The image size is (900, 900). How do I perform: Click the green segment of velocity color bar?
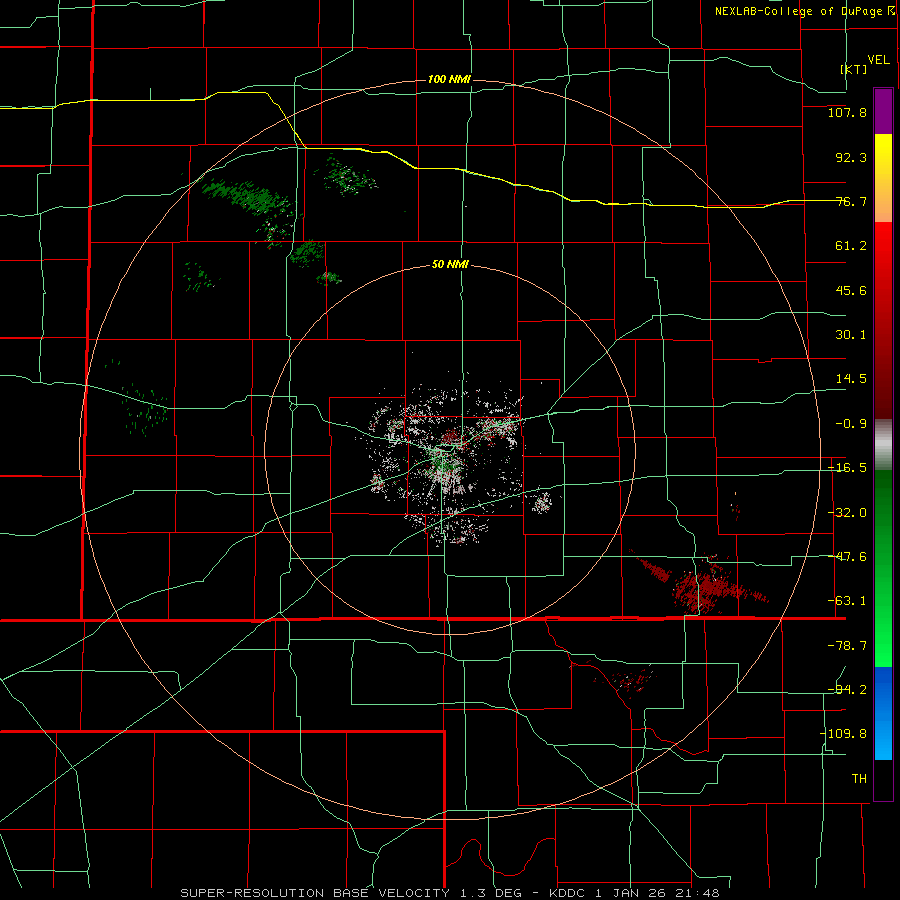883,568
